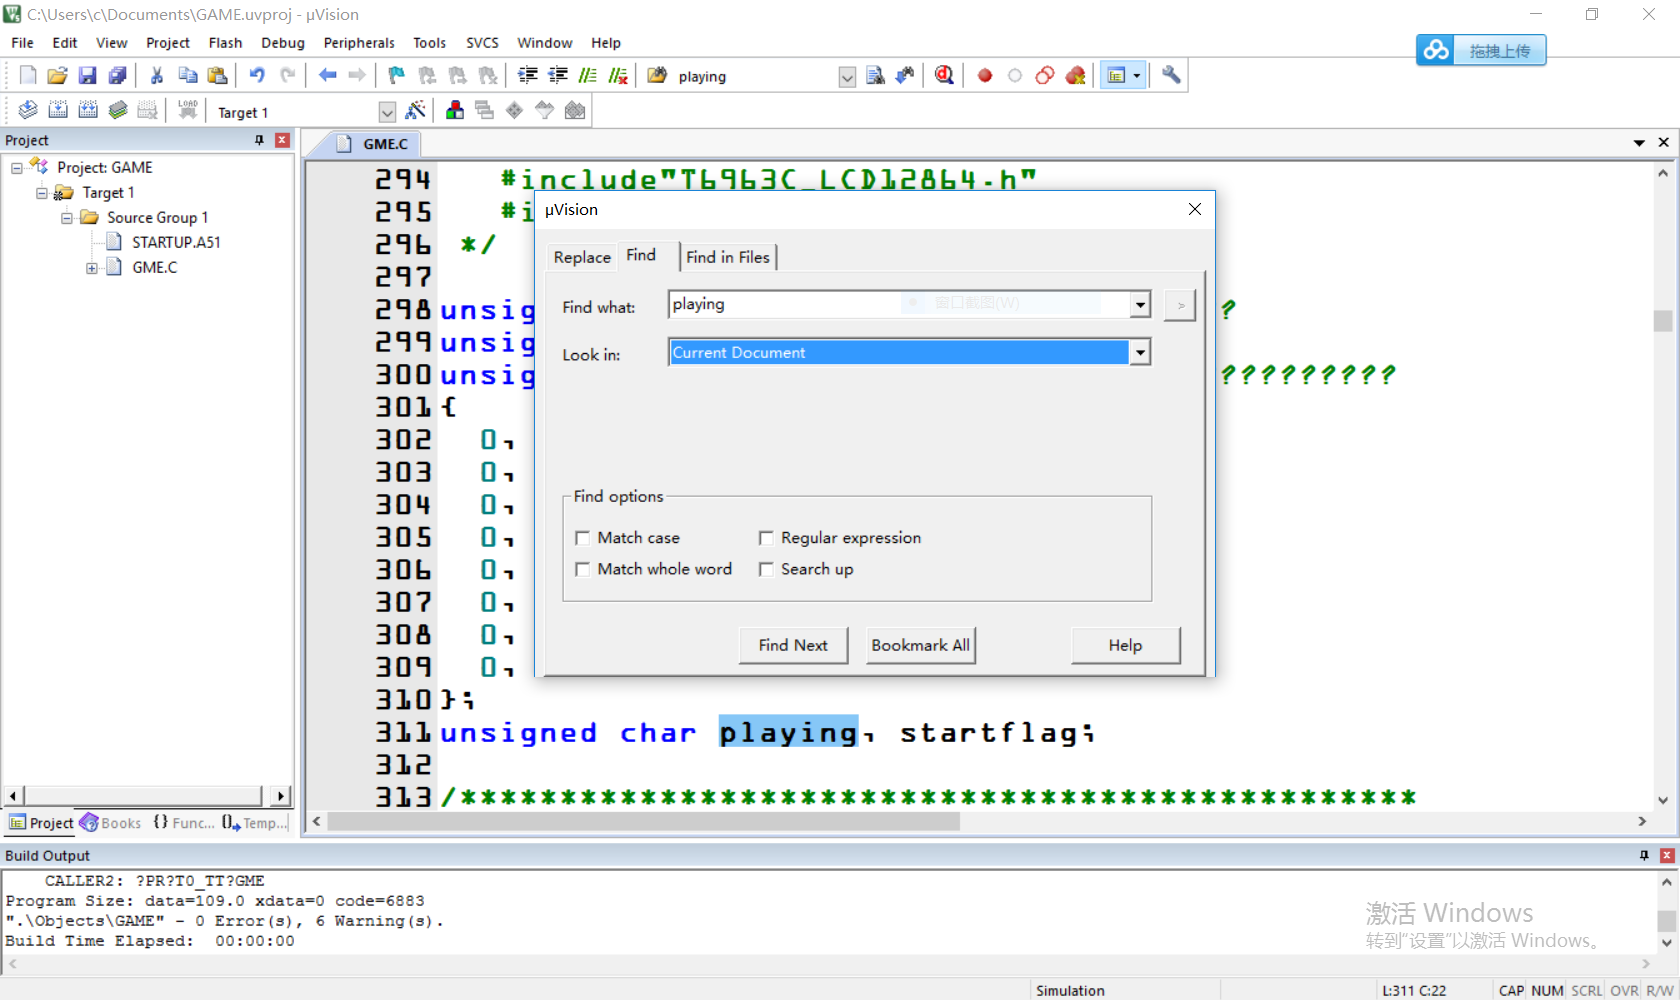The image size is (1680, 1000).
Task: Click the Find Next button
Action: [793, 645]
